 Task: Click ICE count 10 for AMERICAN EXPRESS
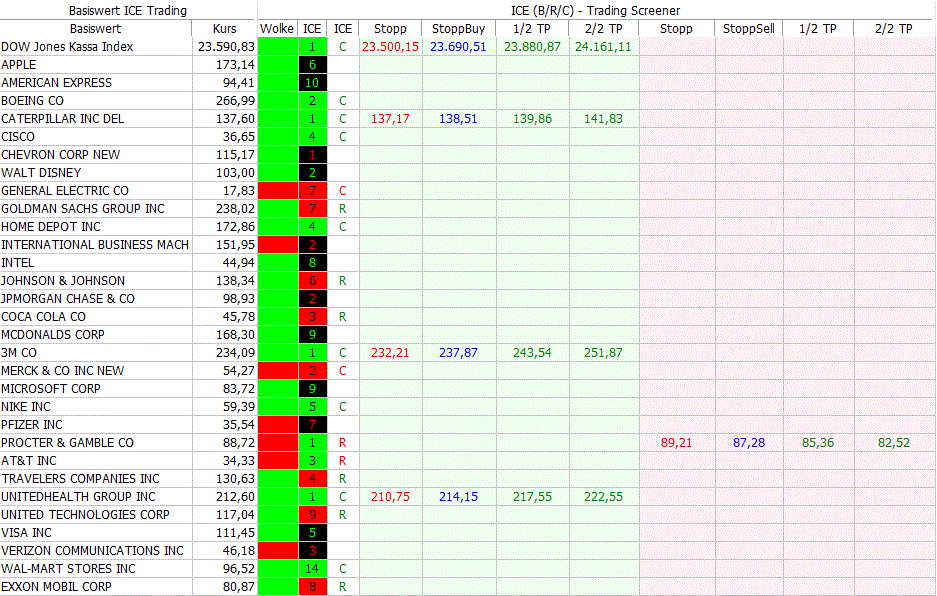point(313,82)
